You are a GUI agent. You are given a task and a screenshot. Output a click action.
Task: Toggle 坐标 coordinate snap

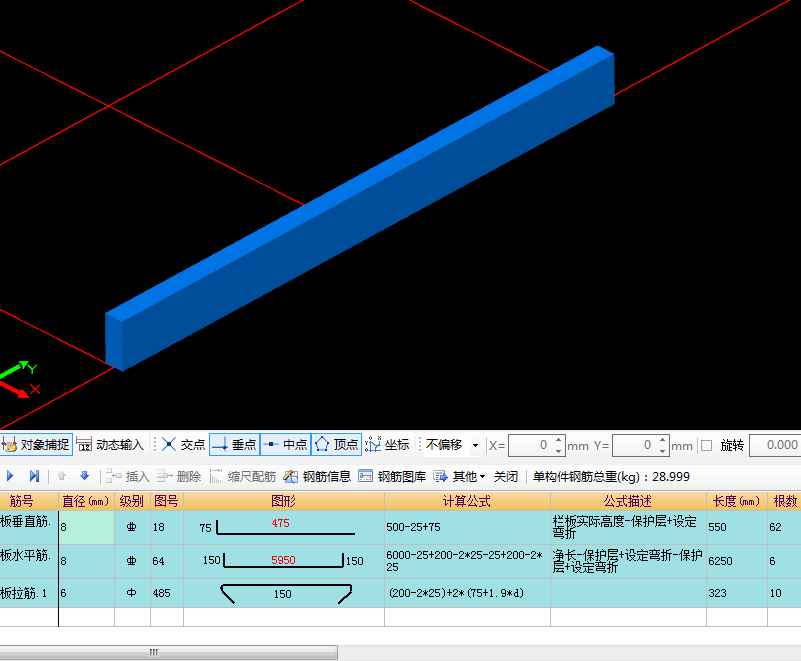(387, 445)
